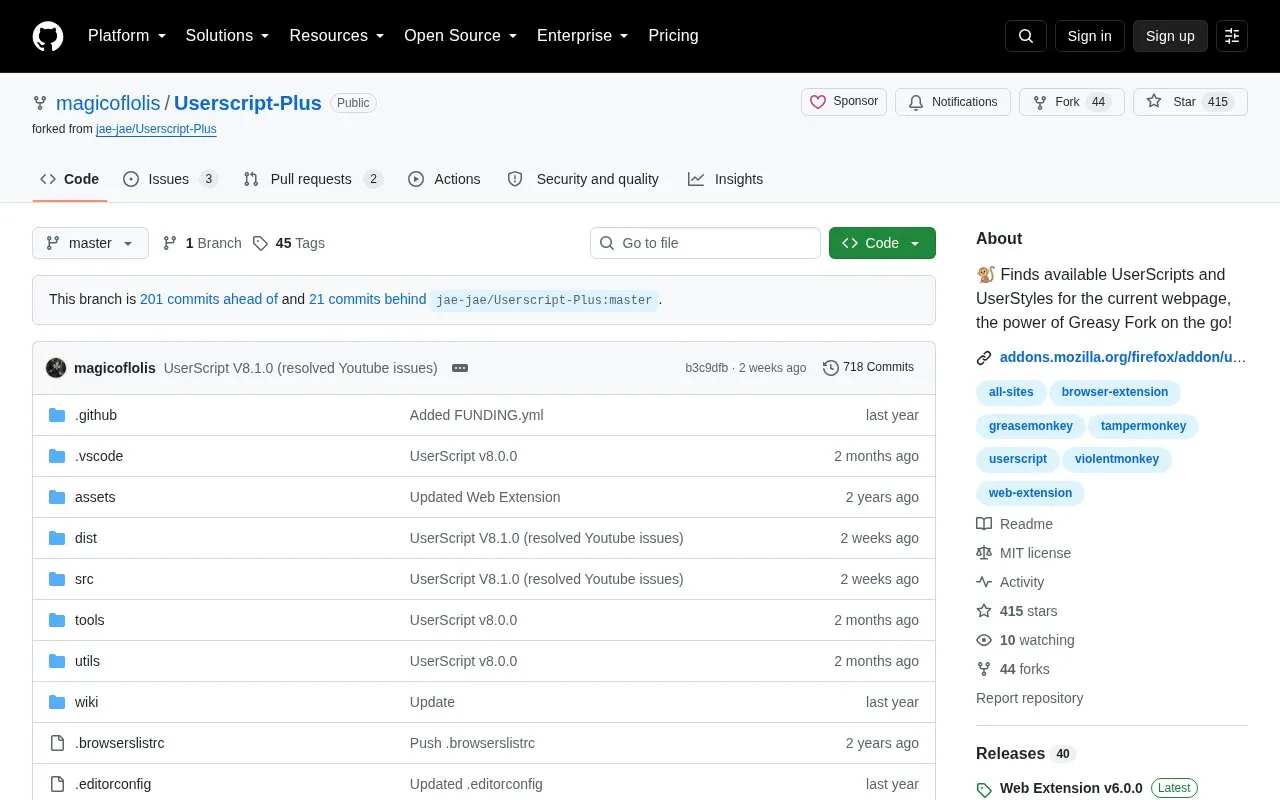This screenshot has height=800, width=1280.
Task: Fork the repository
Action: 1072,102
